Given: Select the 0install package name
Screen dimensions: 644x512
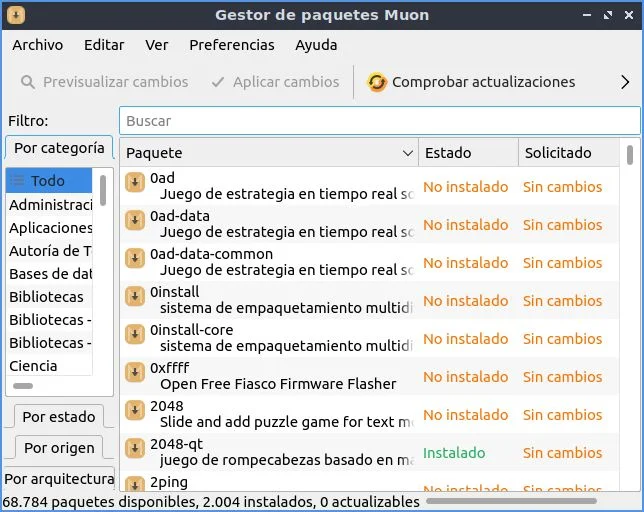Looking at the screenshot, I should pyautogui.click(x=175, y=292).
